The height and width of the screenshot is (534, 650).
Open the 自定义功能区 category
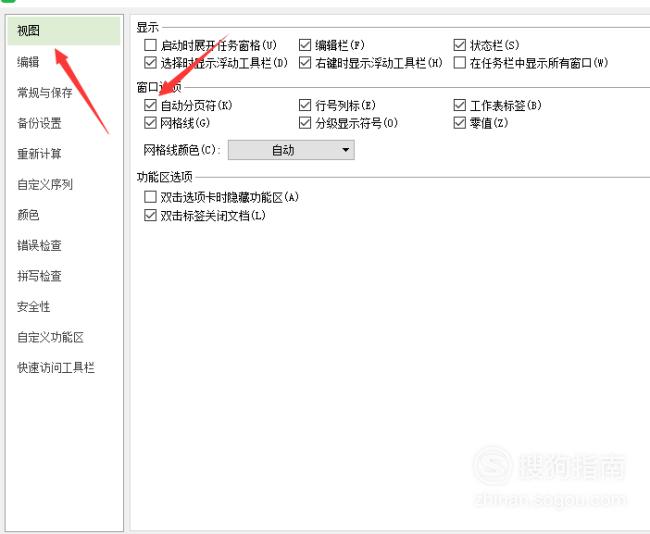point(51,337)
